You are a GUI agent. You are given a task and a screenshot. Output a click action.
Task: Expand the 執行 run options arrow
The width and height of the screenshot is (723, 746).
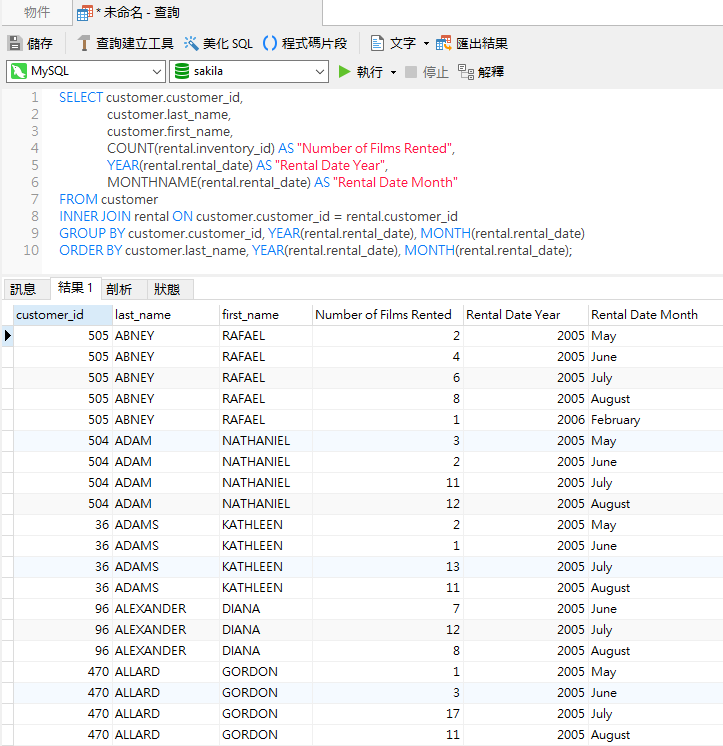pos(393,72)
